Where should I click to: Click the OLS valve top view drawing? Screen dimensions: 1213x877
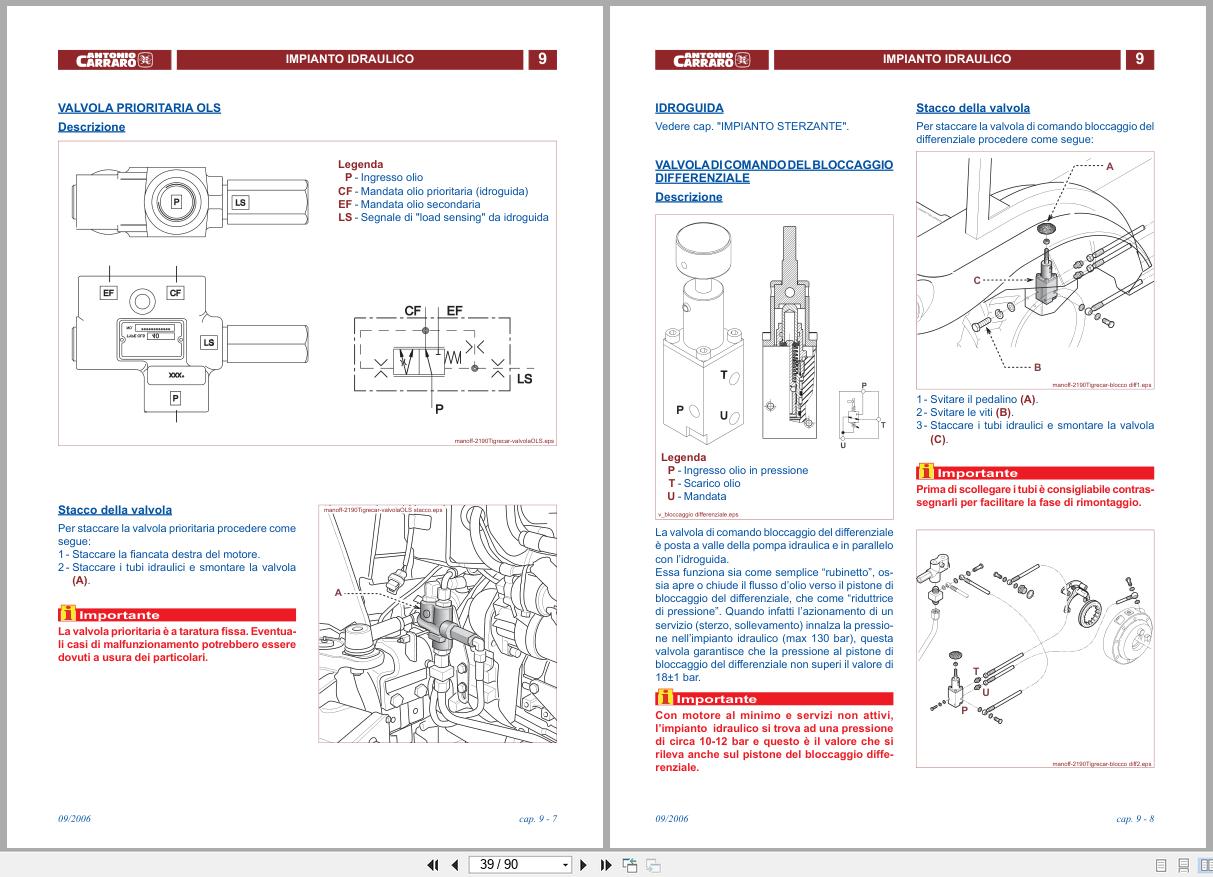[192, 202]
